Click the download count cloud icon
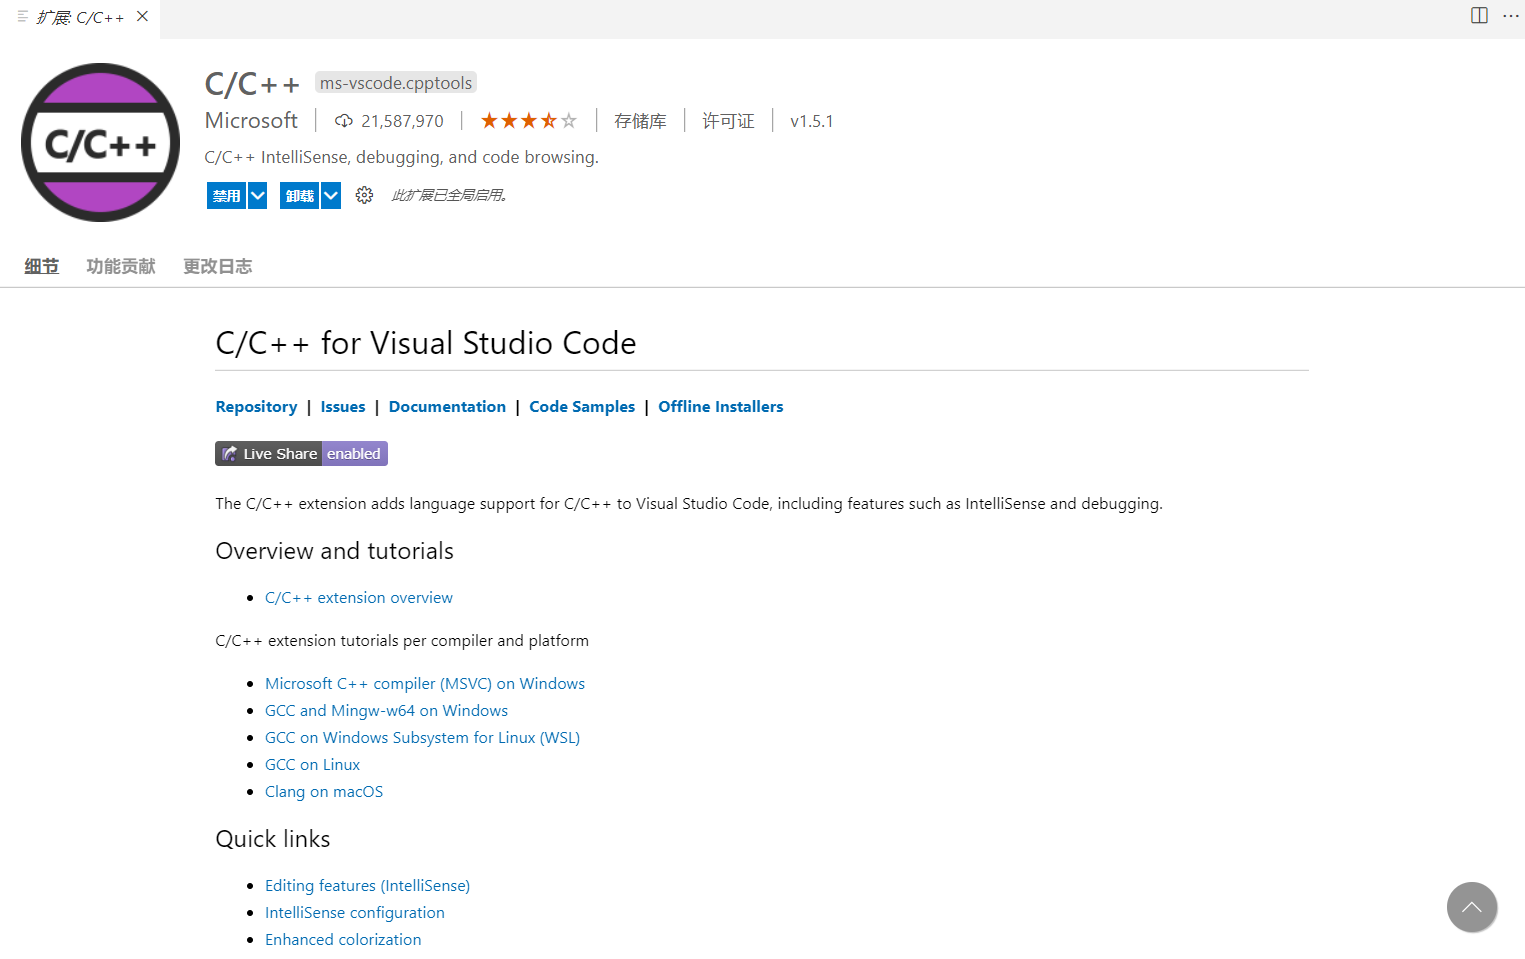Image resolution: width=1525 pixels, height=959 pixels. click(x=343, y=121)
